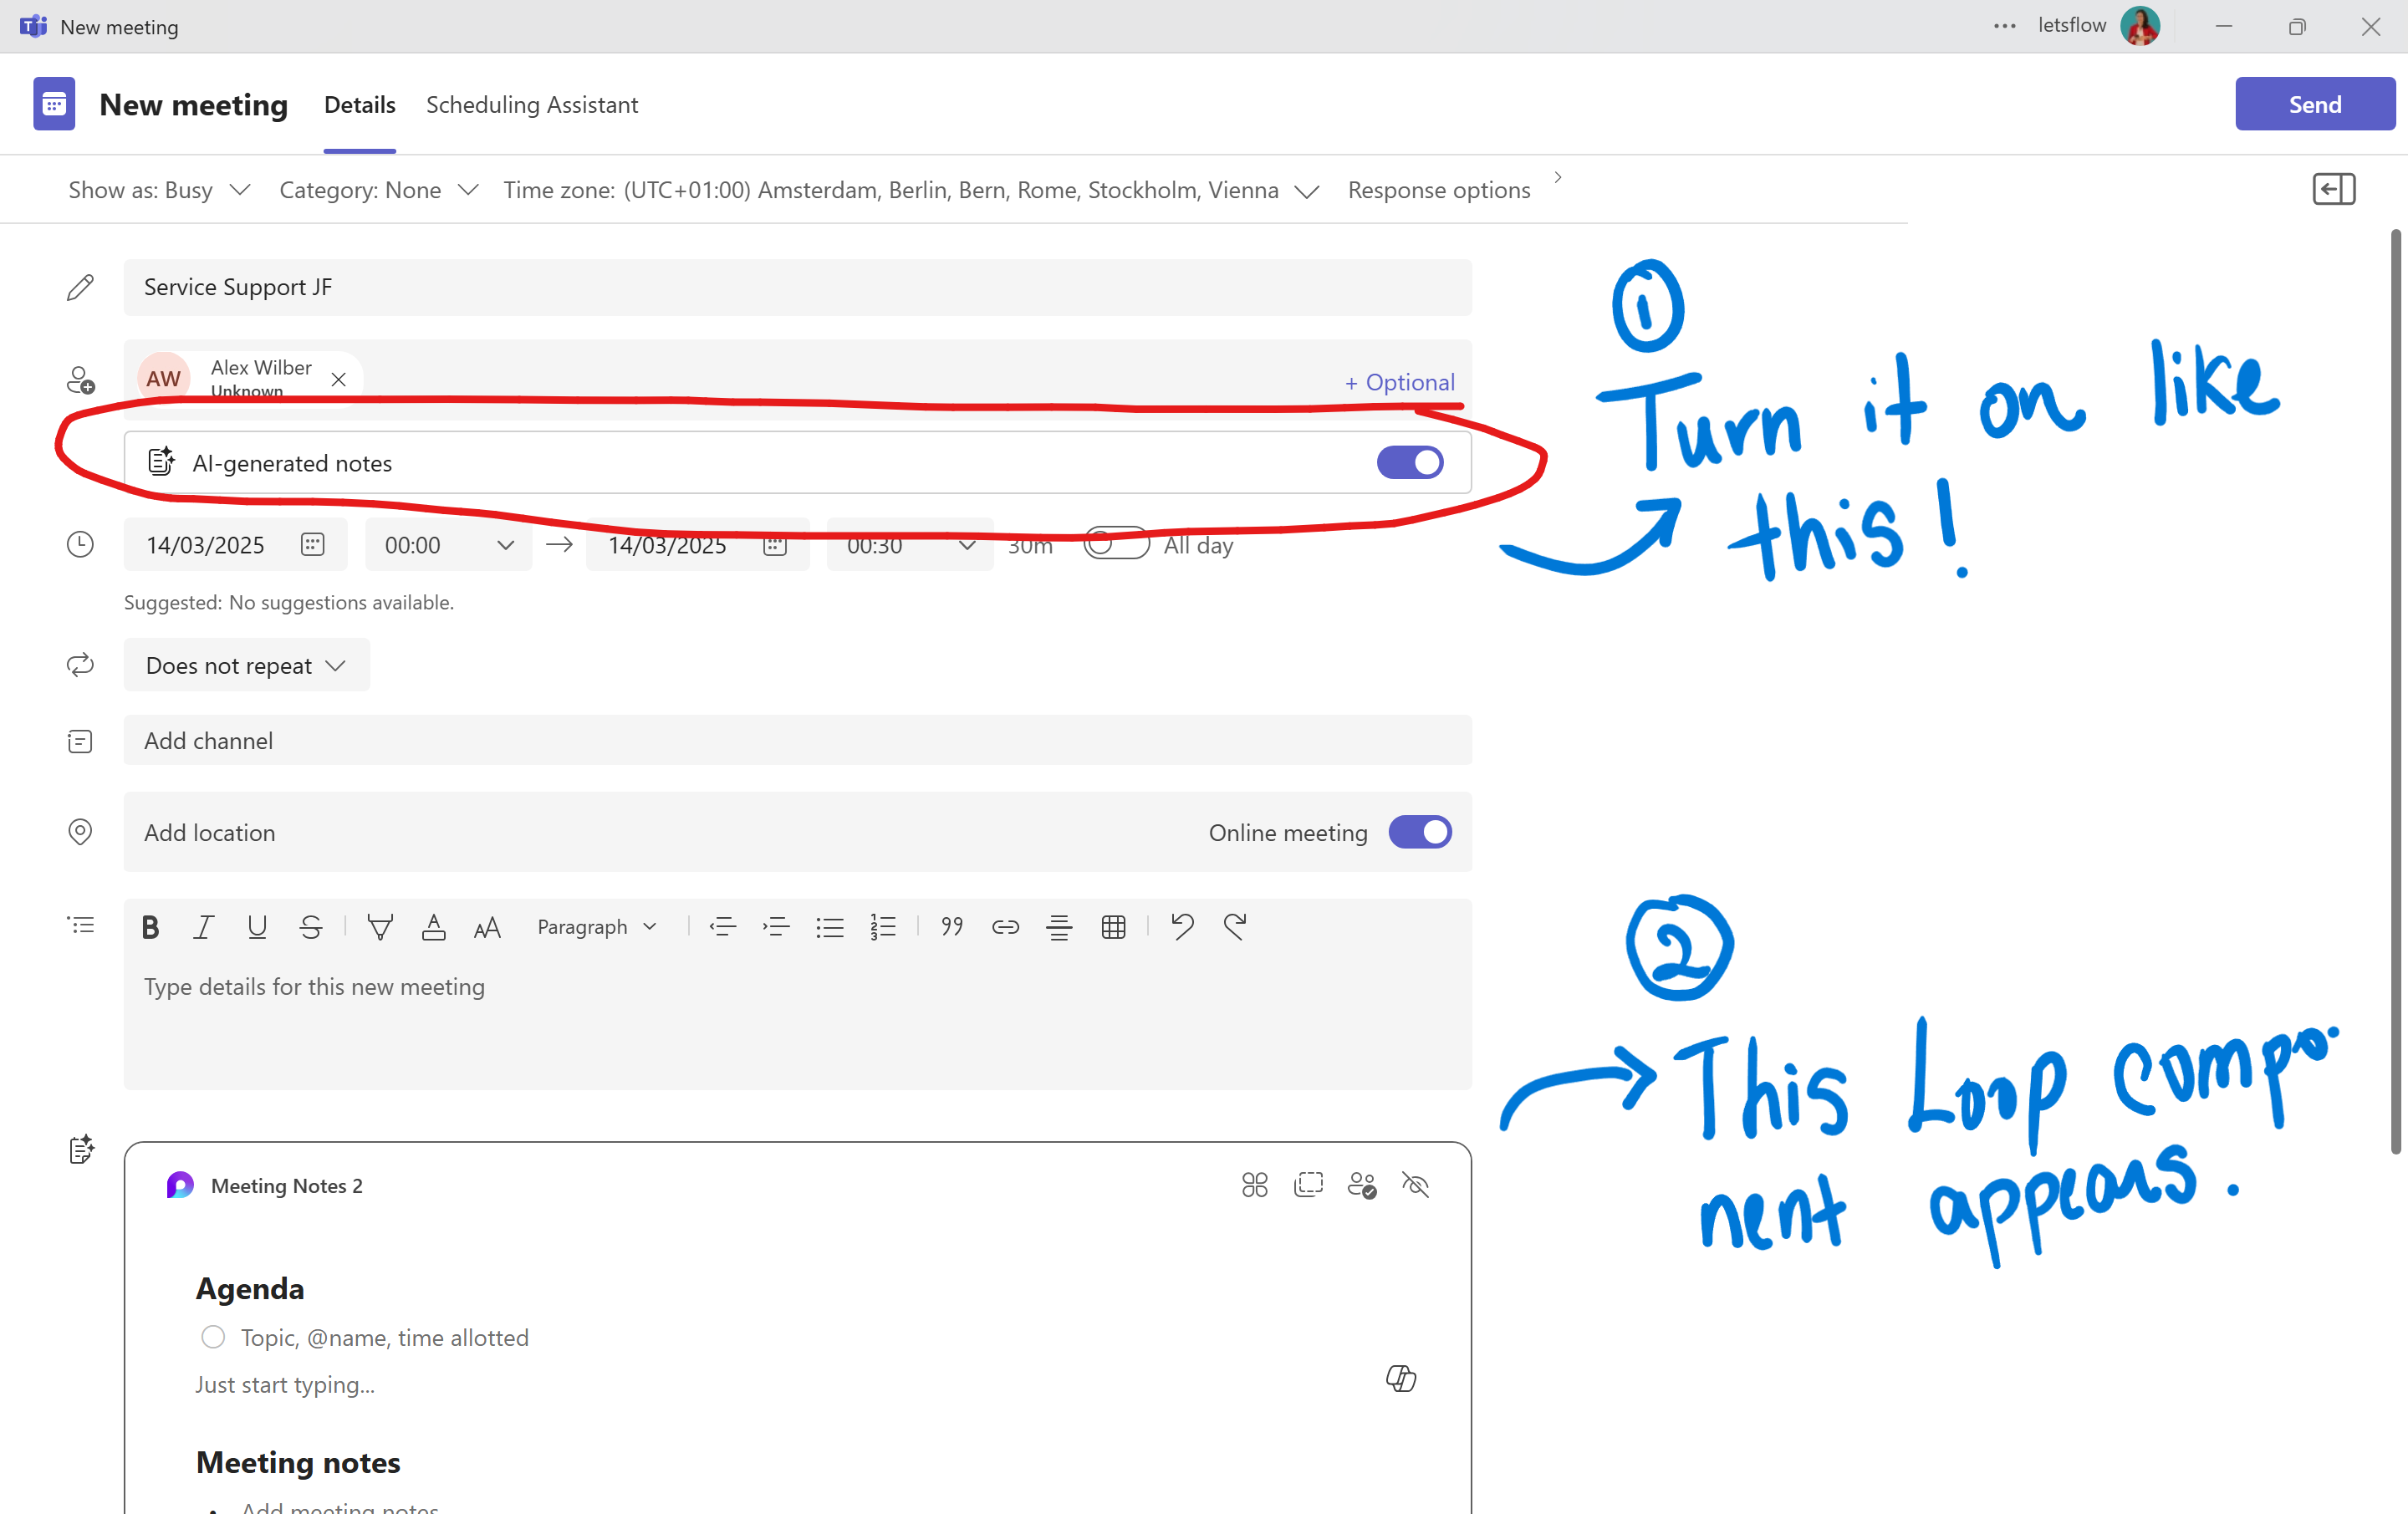Toggle bold formatting in editor toolbar

coord(150,927)
